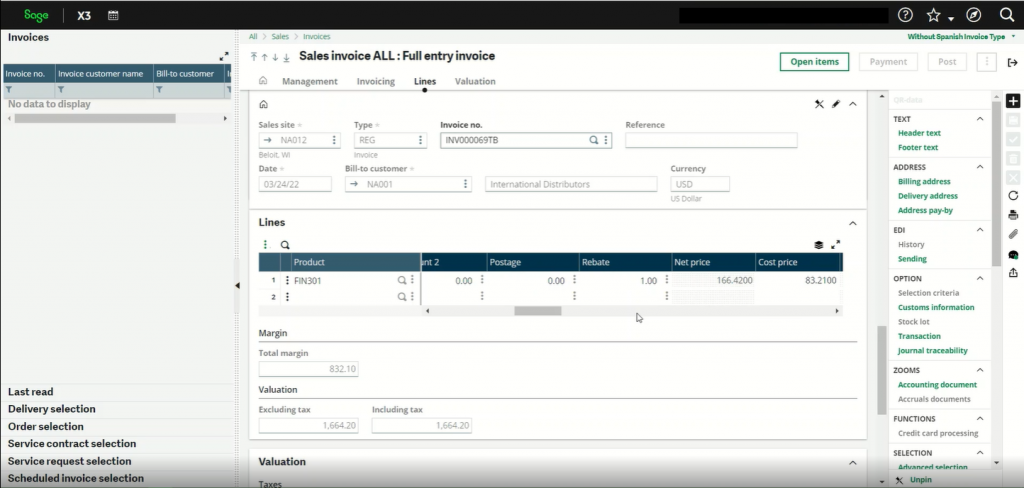Click the main page vertical scrollbar thumb
Screen dimensions: 1024x488
pyautogui.click(x=882, y=369)
